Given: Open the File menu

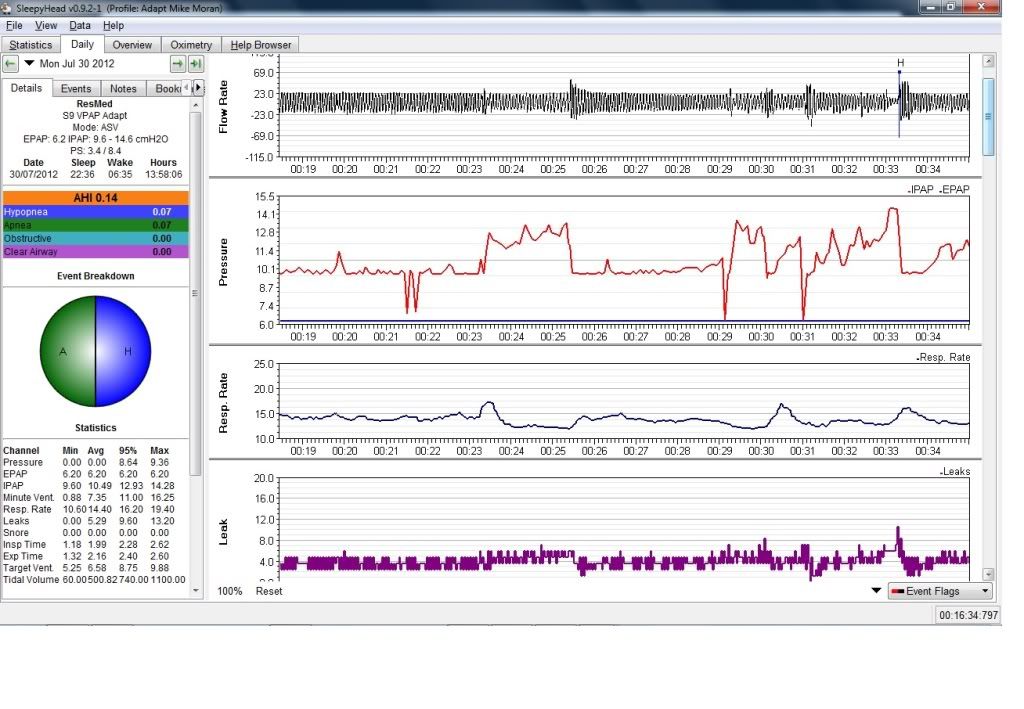Looking at the screenshot, I should point(14,25).
